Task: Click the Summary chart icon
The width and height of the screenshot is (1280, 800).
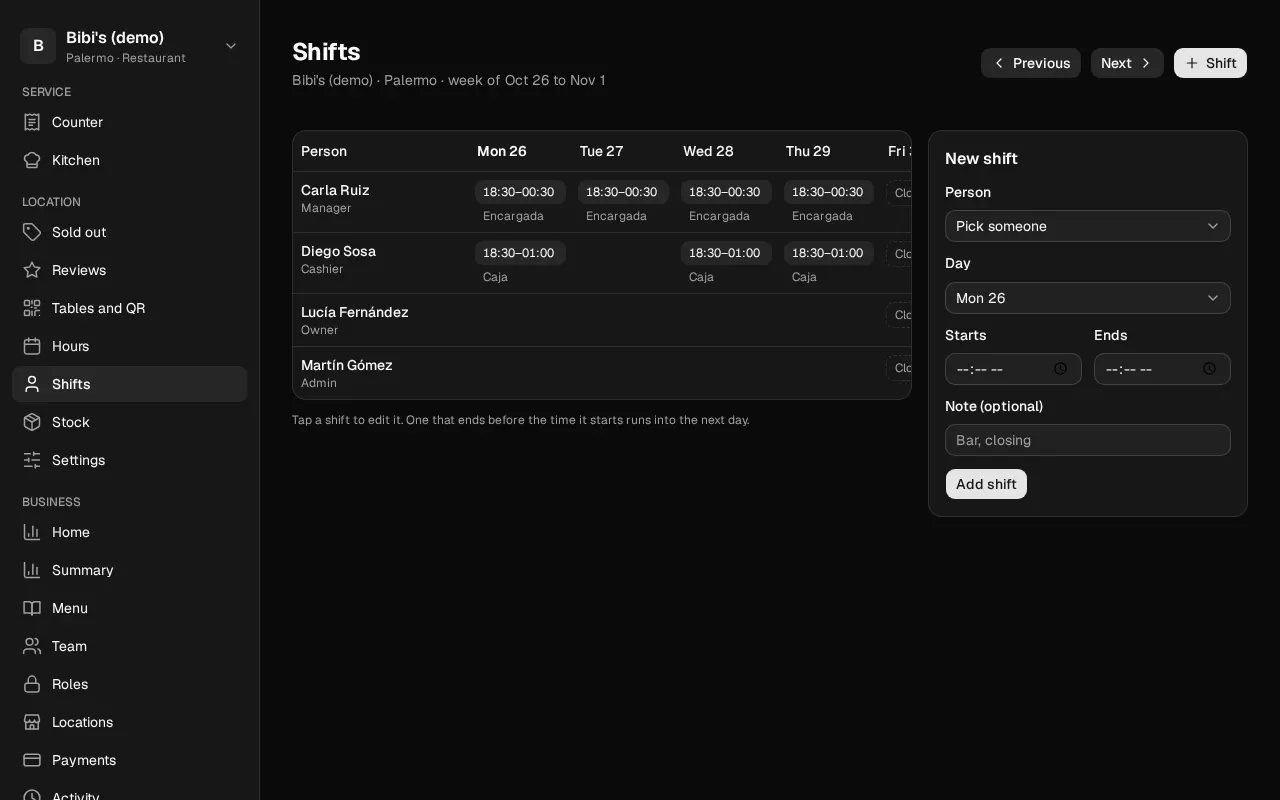Action: [x=32, y=570]
